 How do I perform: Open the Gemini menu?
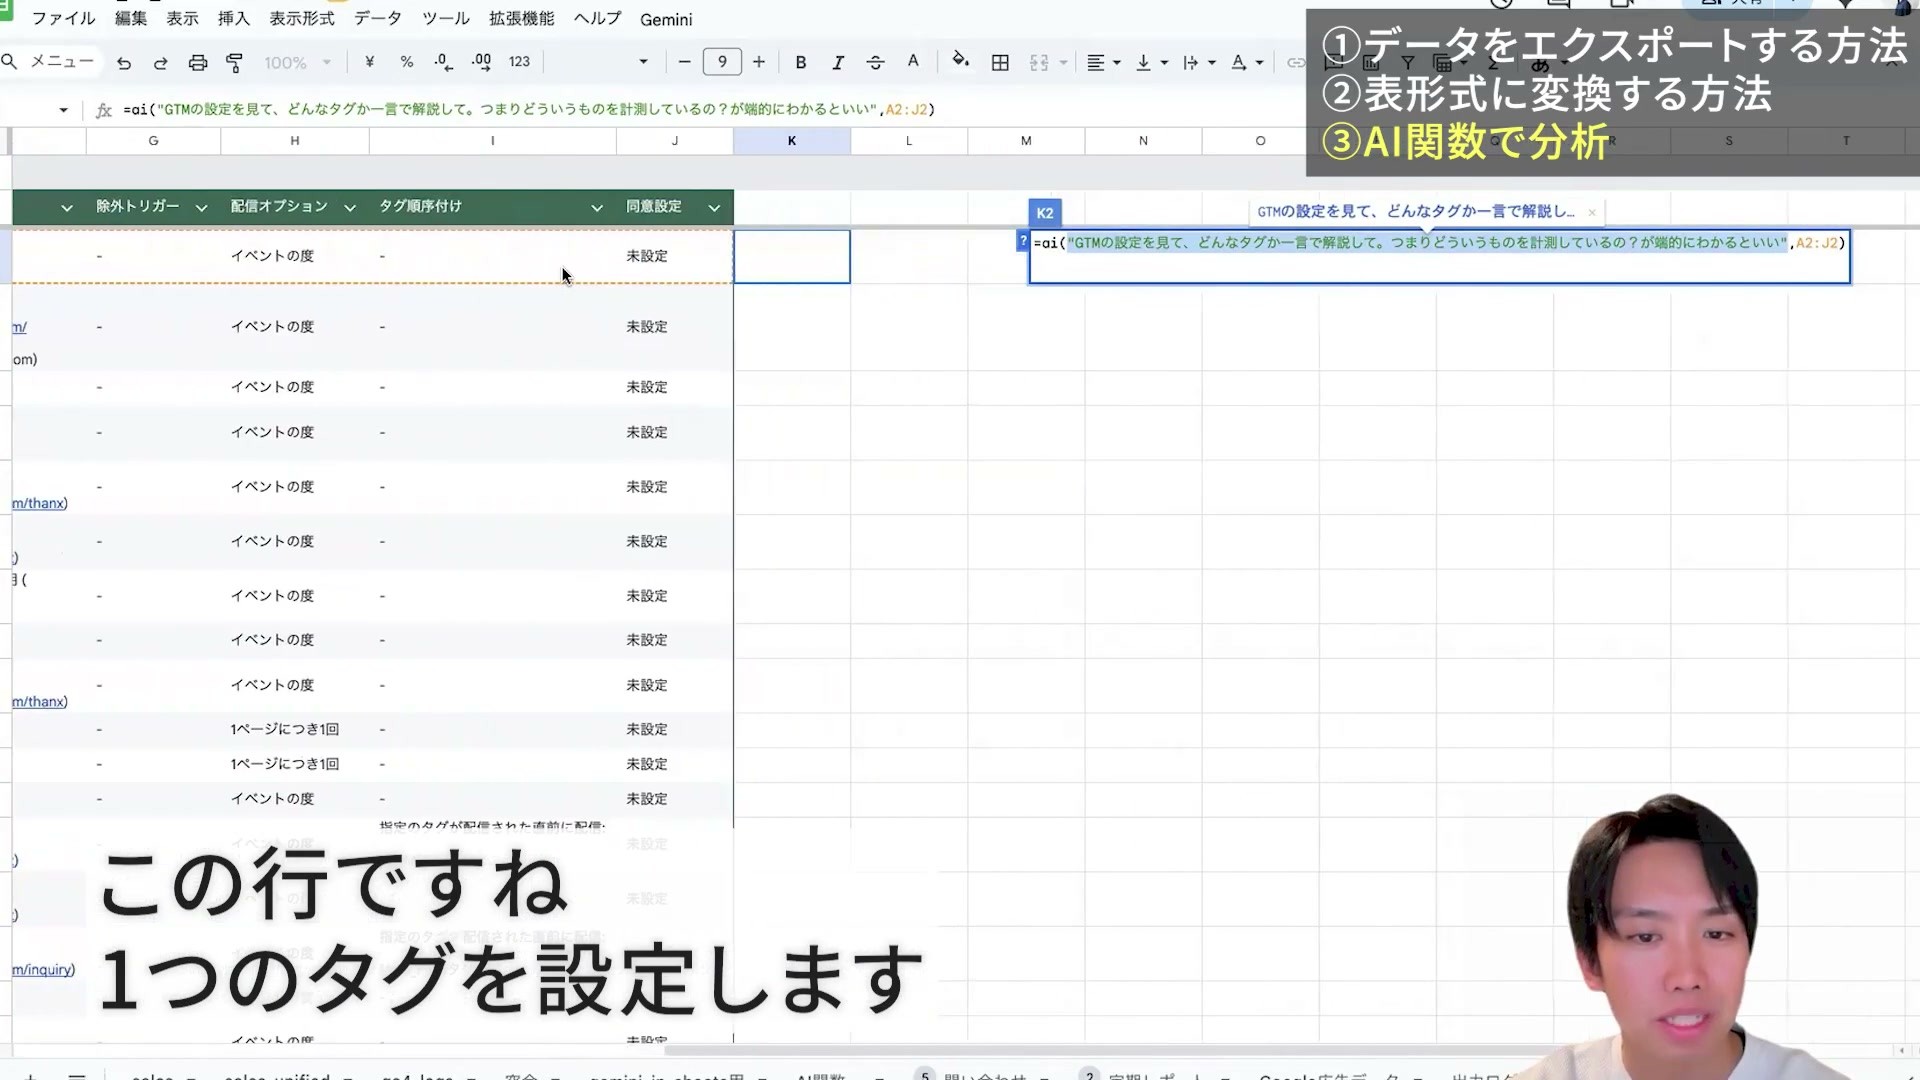[x=666, y=19]
